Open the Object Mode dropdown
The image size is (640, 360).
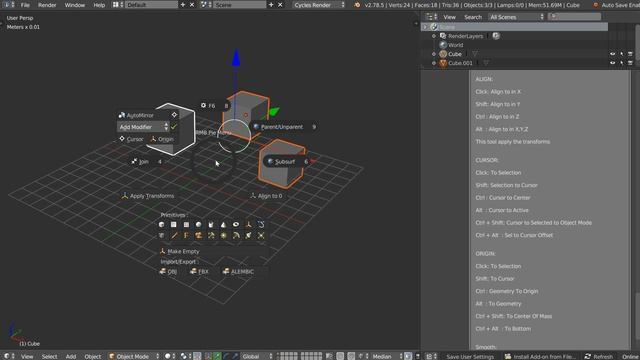pos(134,356)
